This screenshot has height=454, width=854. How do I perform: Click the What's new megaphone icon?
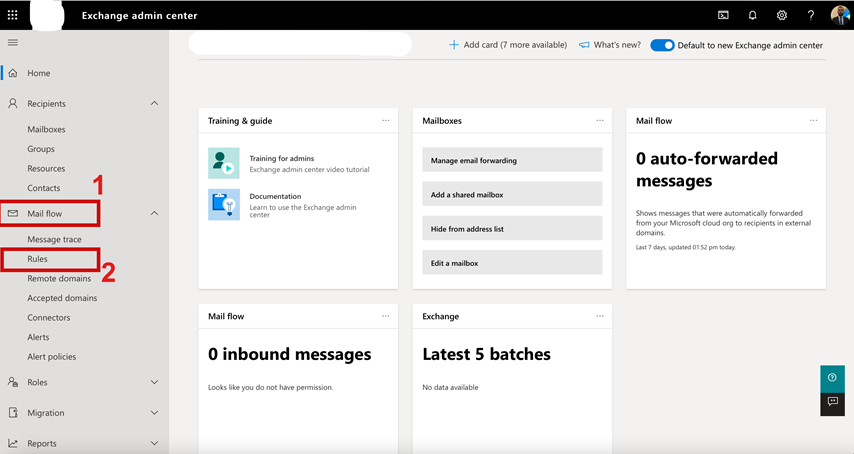[584, 45]
